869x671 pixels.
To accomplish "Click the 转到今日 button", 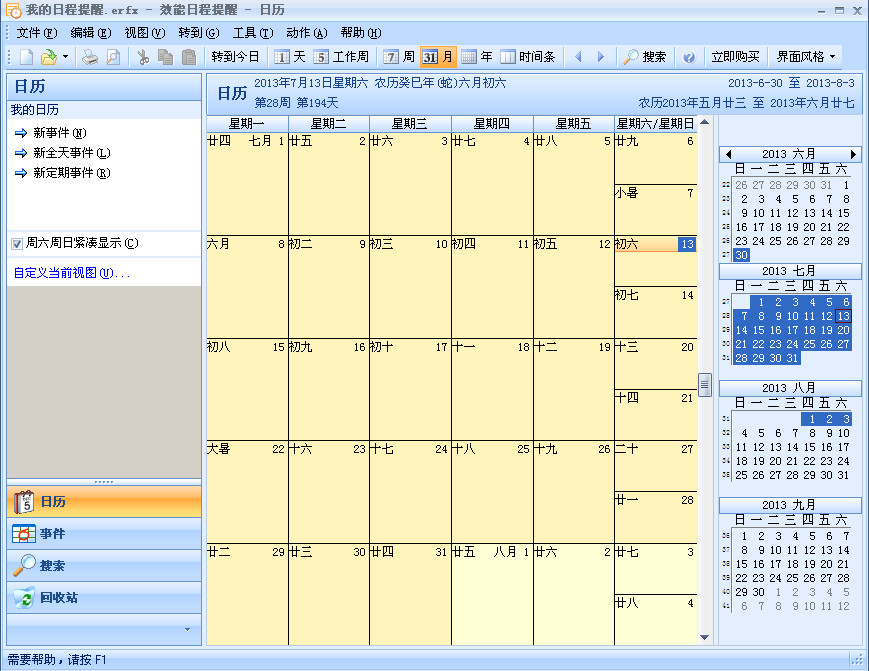I will 235,57.
